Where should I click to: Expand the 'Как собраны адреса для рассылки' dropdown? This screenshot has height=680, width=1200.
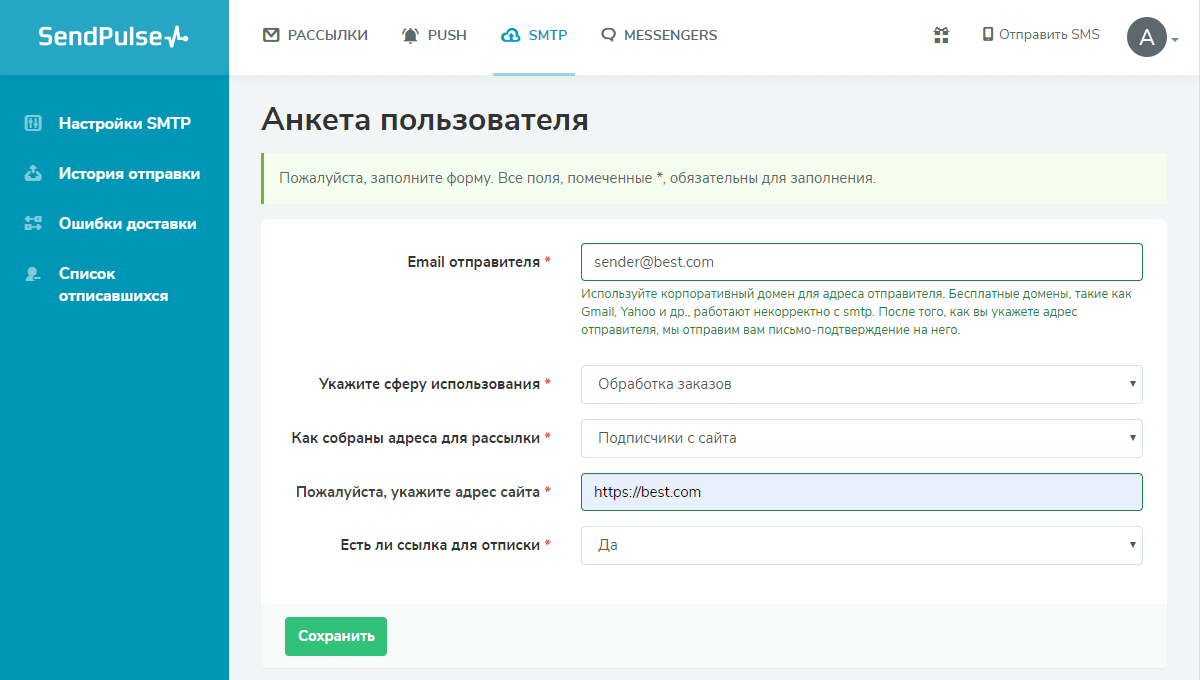pos(861,438)
